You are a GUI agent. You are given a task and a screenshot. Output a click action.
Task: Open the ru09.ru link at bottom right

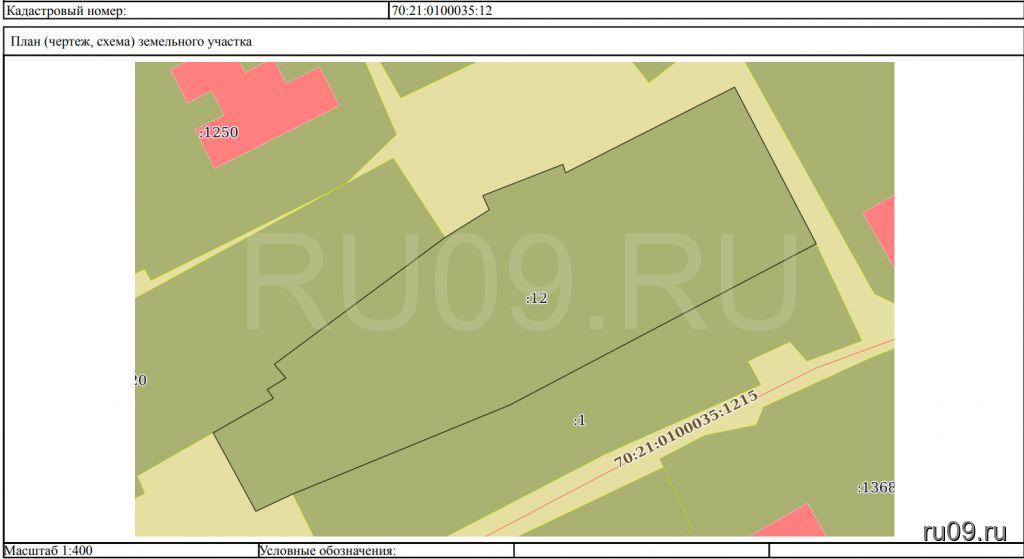click(964, 529)
